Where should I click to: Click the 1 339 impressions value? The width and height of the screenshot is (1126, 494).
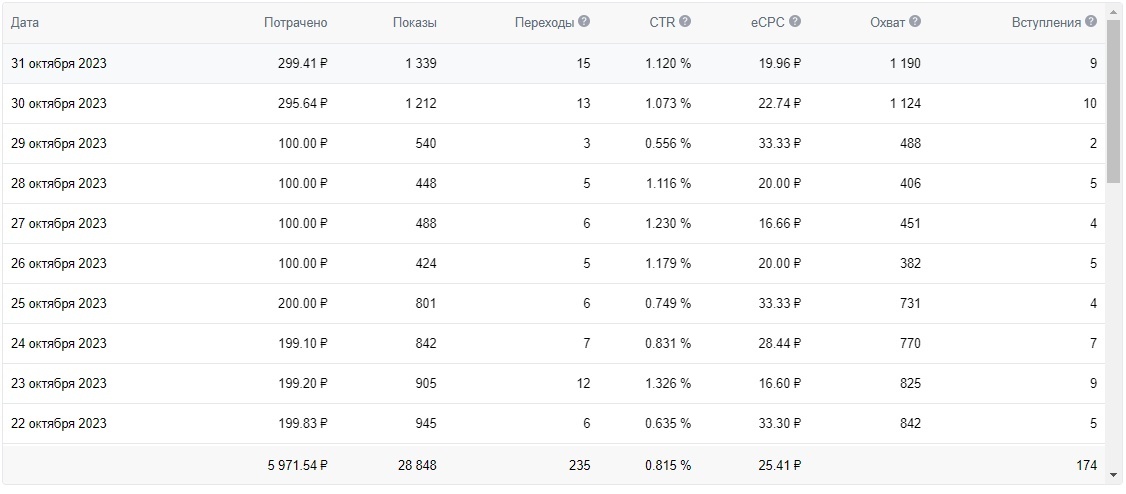[x=421, y=64]
